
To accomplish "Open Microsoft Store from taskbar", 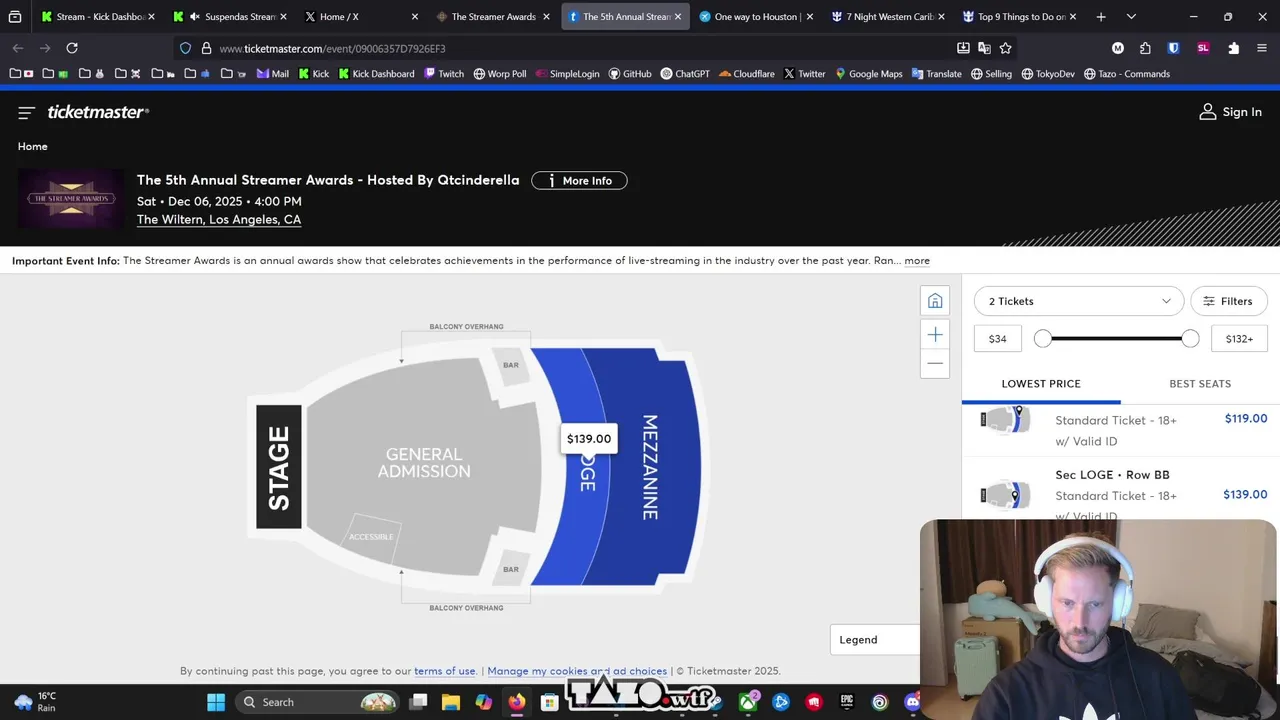I will point(549,702).
